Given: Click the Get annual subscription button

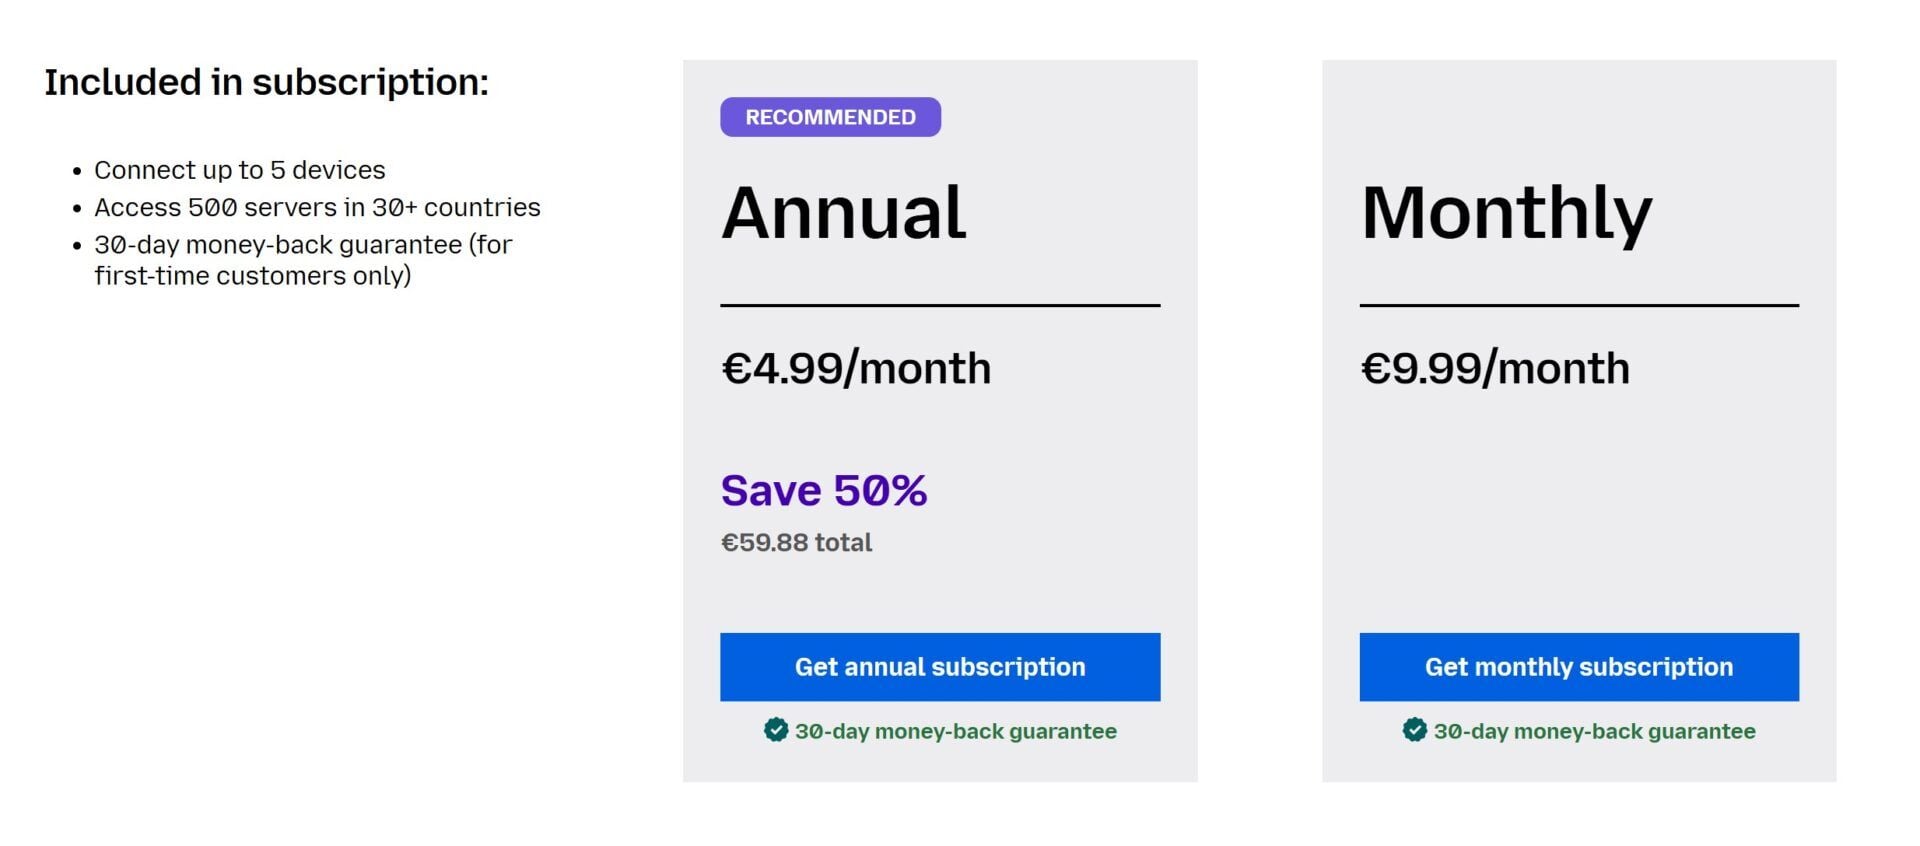Looking at the screenshot, I should pyautogui.click(x=939, y=666).
